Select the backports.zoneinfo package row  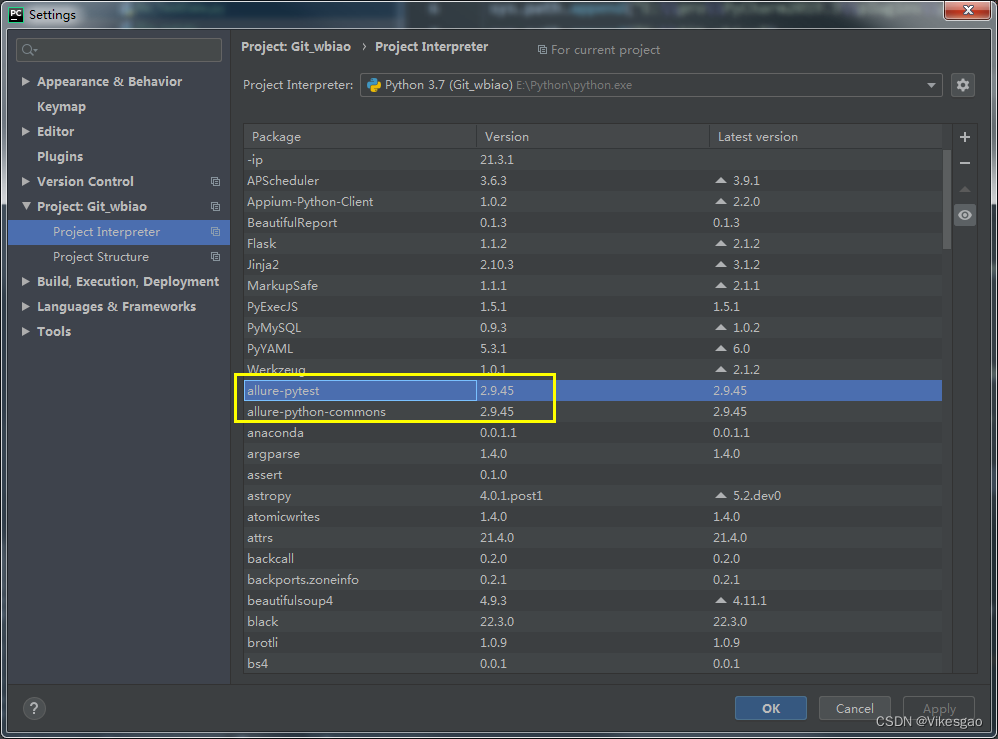593,580
